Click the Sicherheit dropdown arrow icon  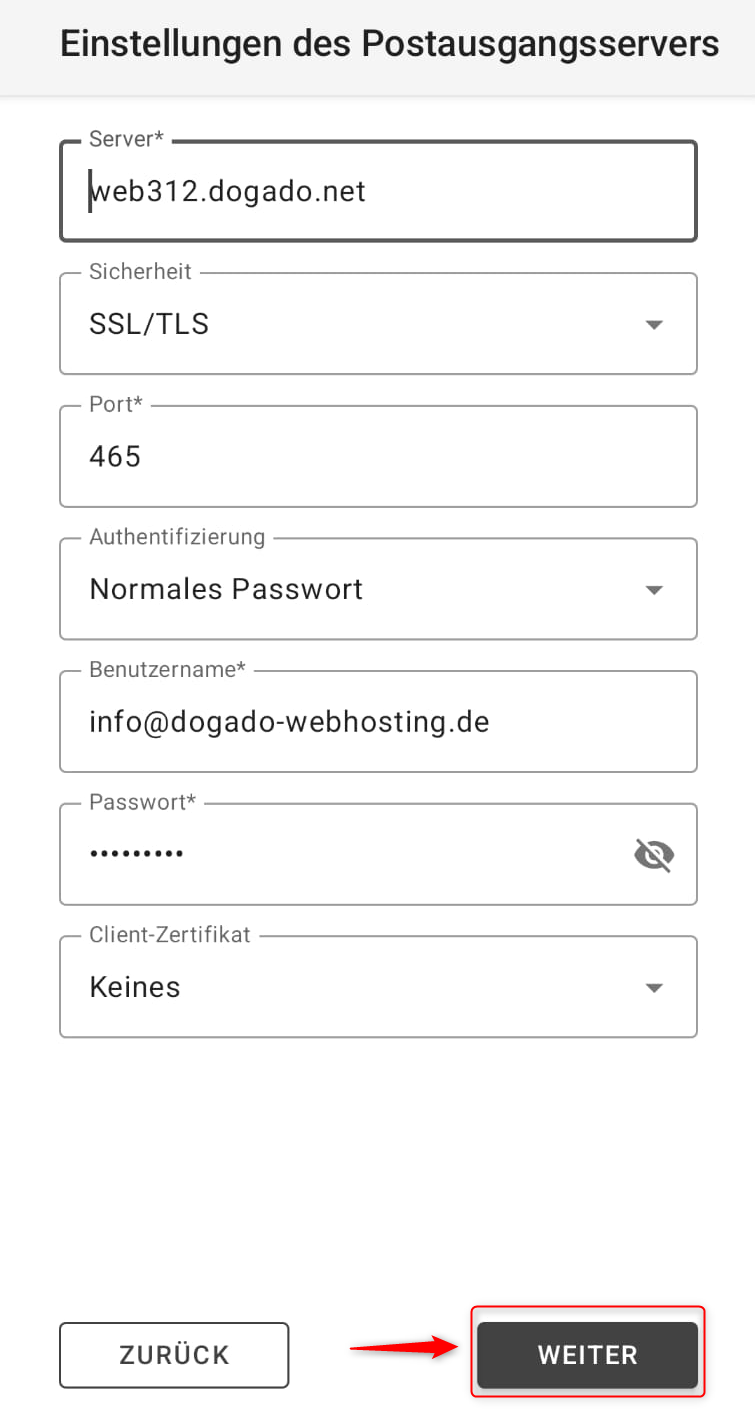pyautogui.click(x=654, y=325)
